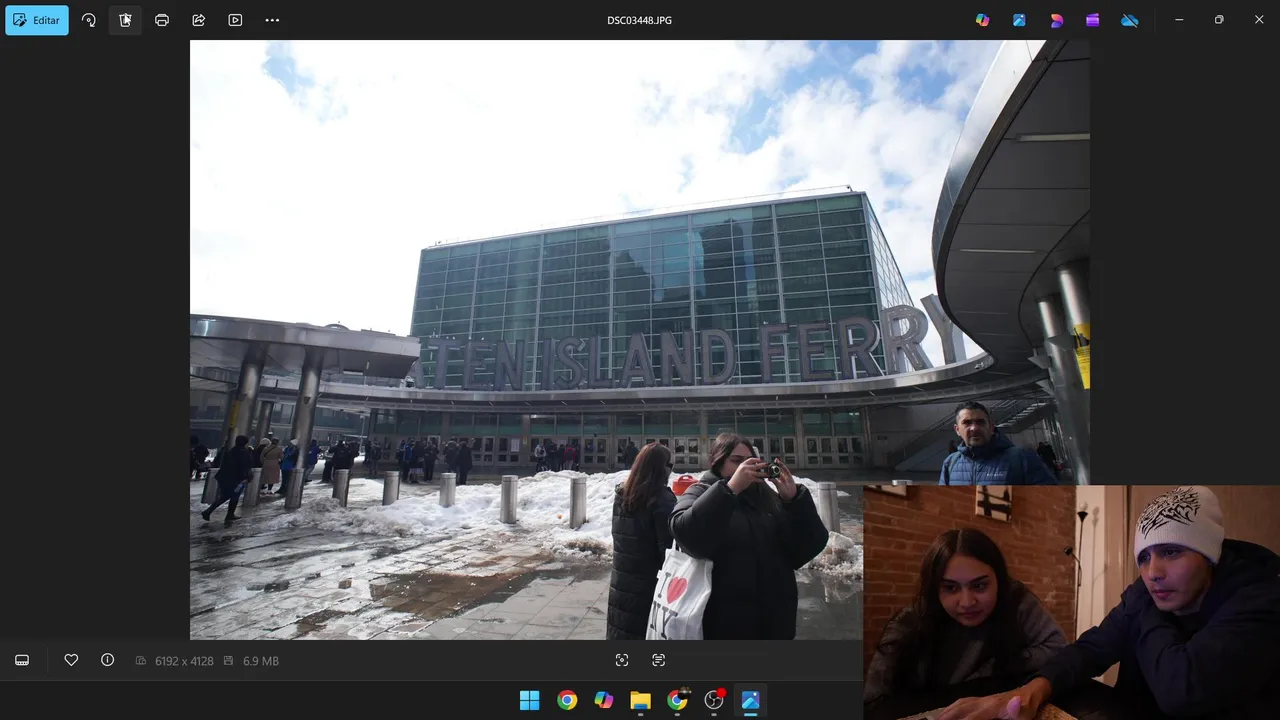
Task: Click the 6.9 MB file size text
Action: click(x=261, y=661)
